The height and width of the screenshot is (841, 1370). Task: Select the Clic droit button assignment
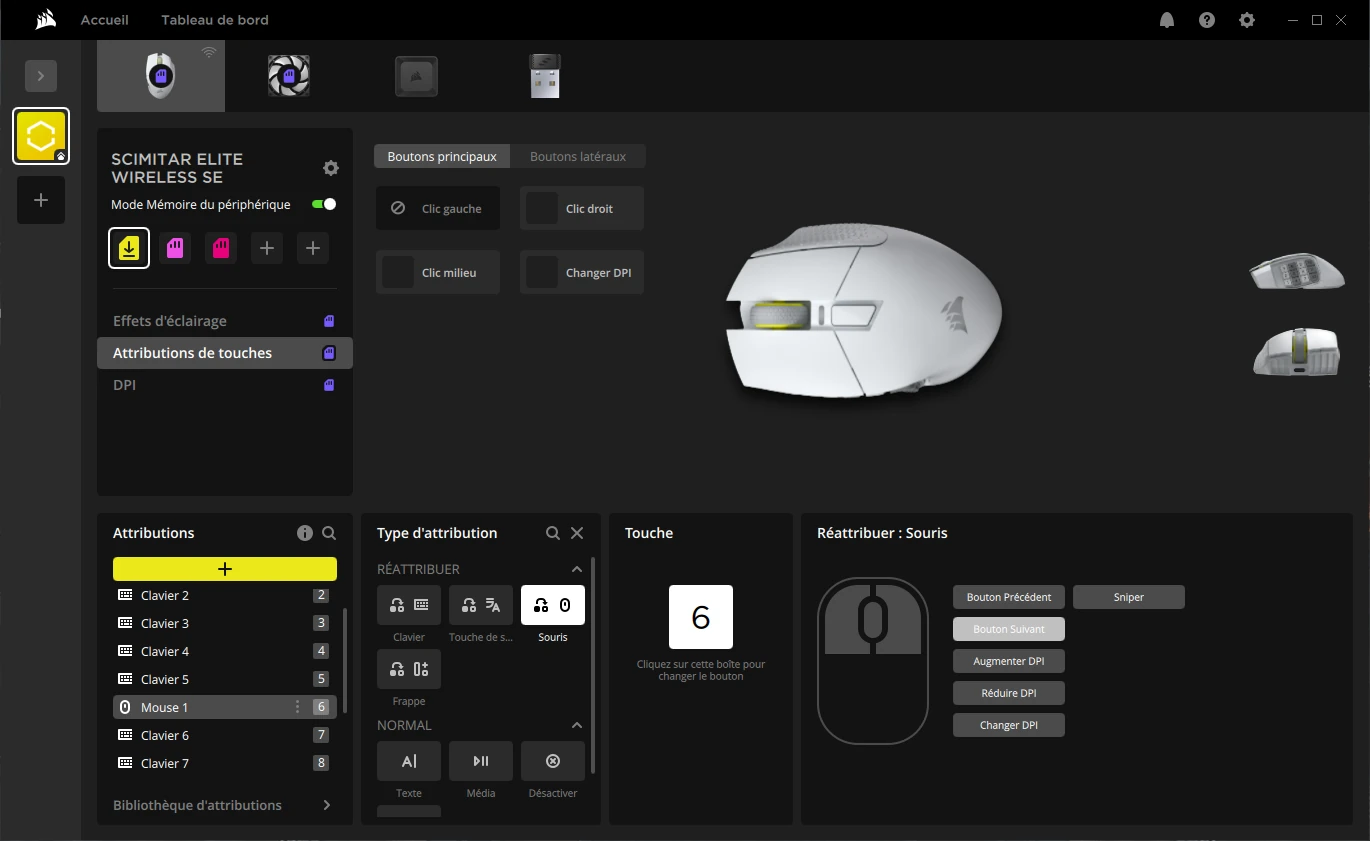tap(582, 208)
